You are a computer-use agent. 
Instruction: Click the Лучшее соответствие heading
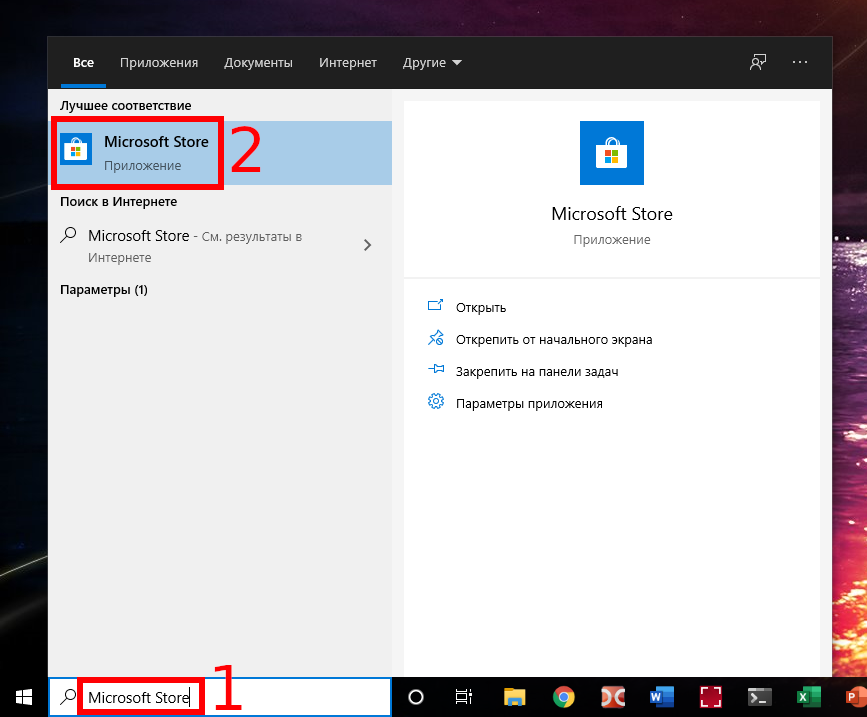tap(126, 106)
